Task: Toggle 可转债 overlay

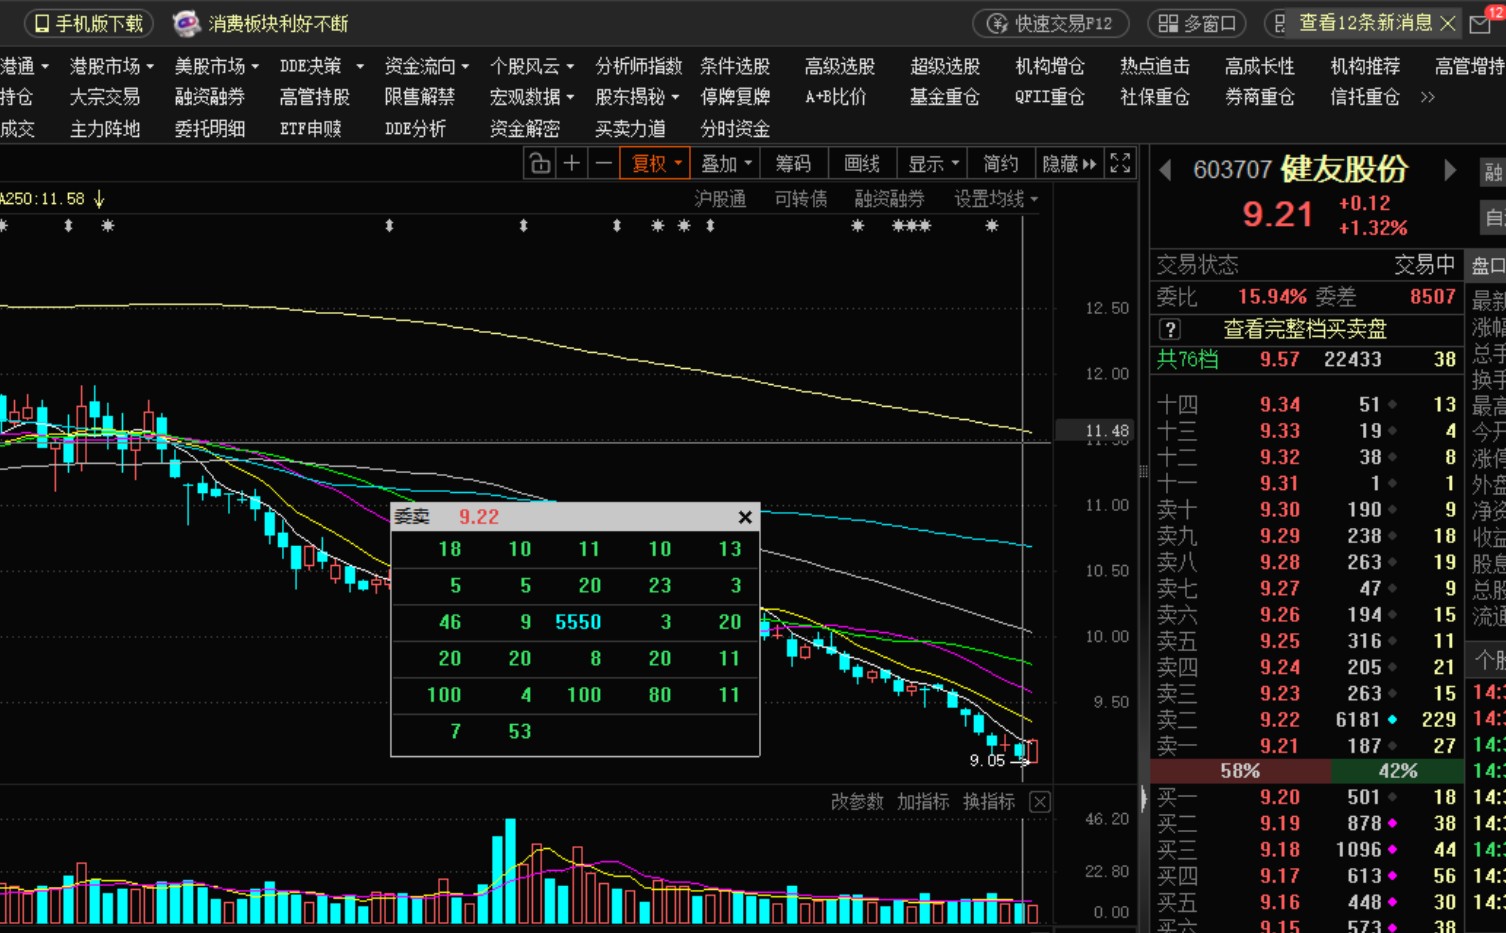Action: tap(801, 199)
